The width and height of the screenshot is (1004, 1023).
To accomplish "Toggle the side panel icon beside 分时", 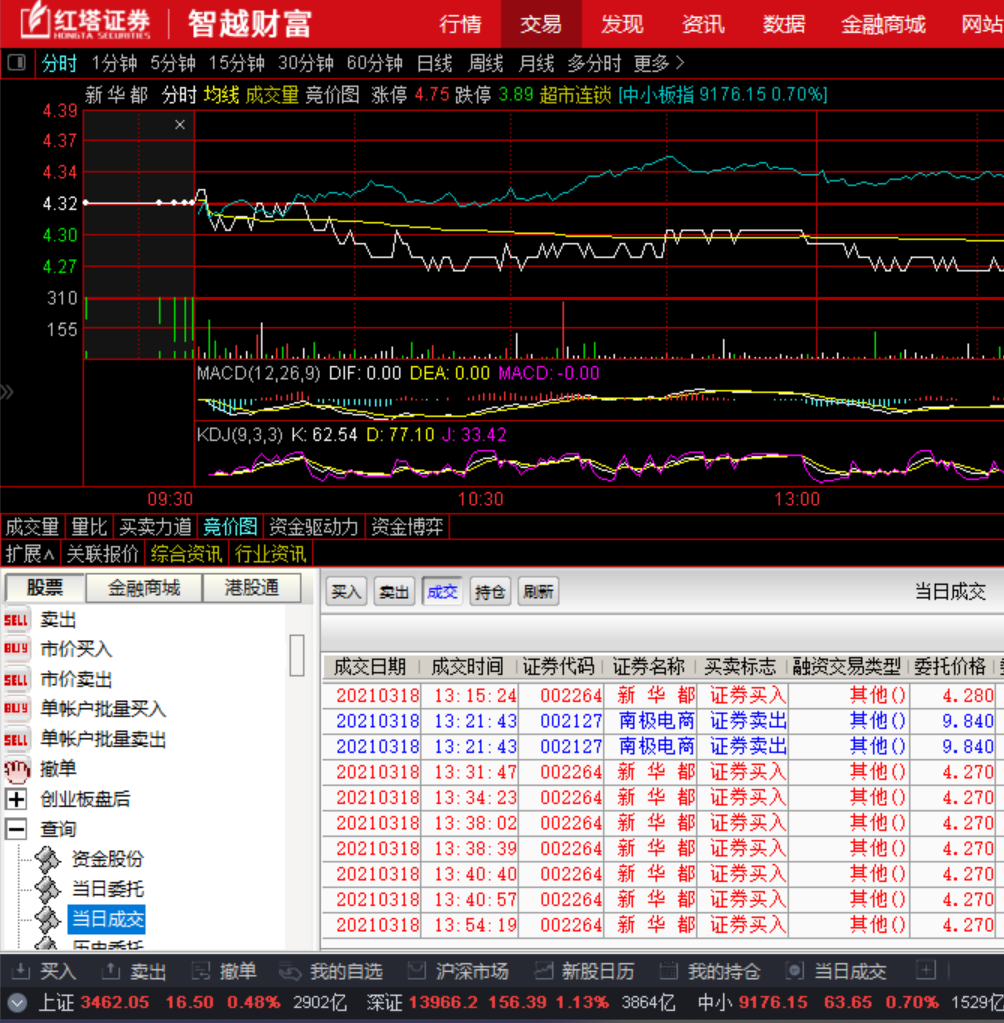I will pos(16,63).
